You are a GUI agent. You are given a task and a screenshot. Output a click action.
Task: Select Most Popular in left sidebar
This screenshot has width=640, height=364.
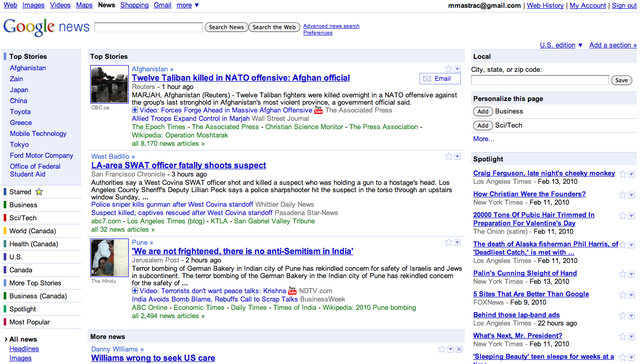(29, 322)
